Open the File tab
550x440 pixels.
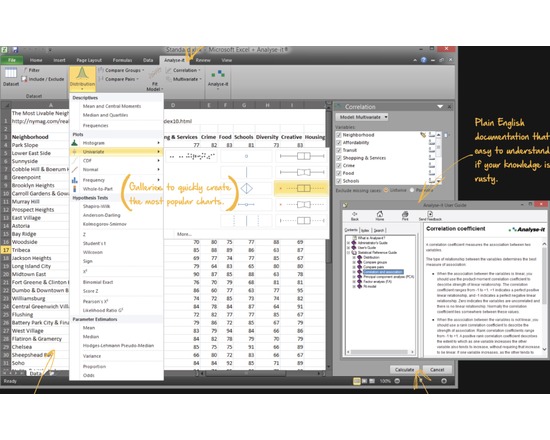(12, 60)
